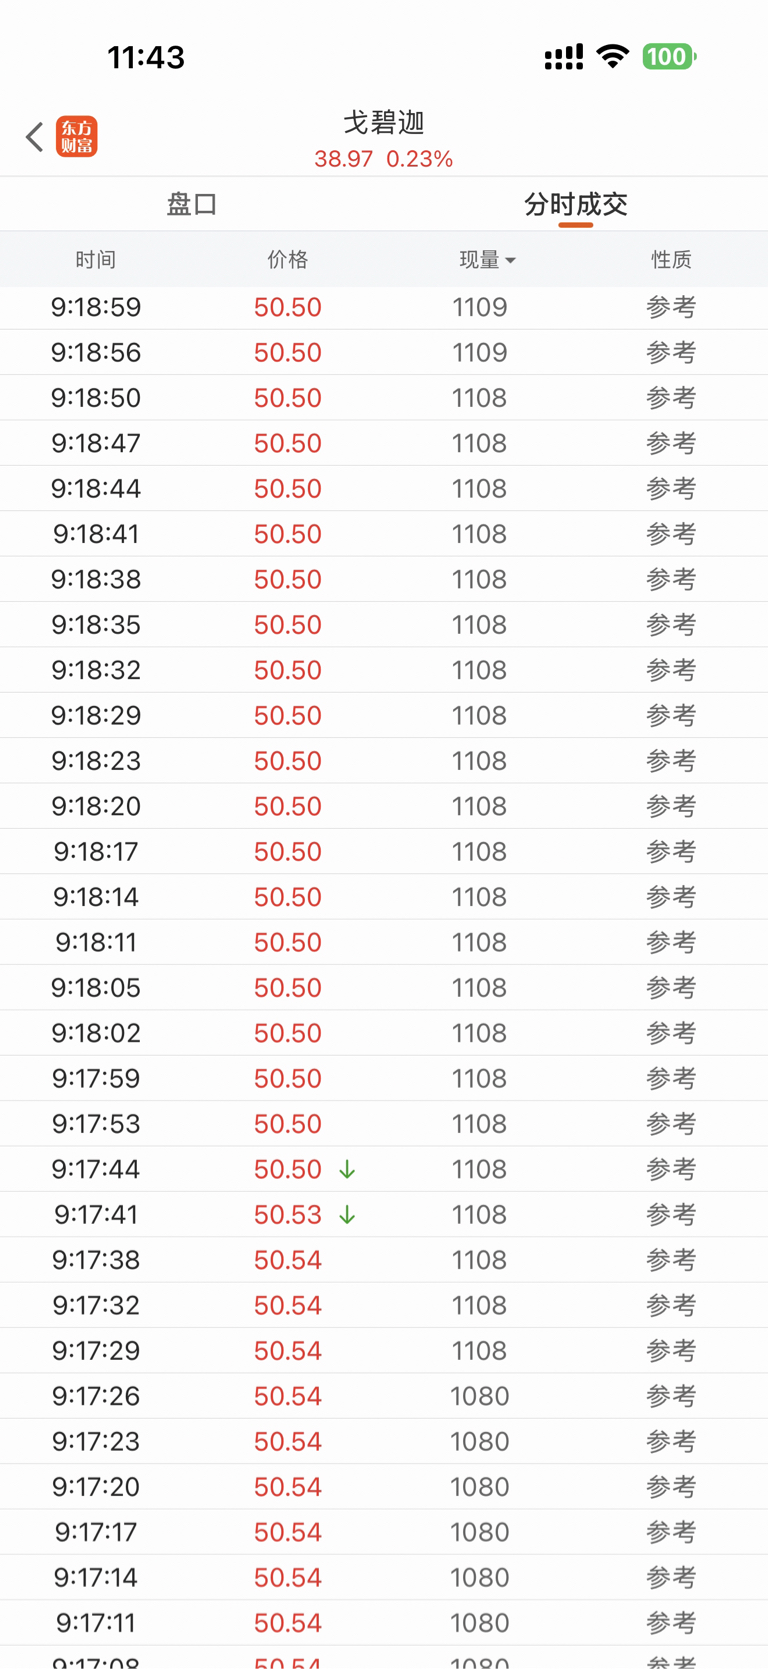Switch to the 盘口 tab
The image size is (768, 1669).
(x=192, y=205)
